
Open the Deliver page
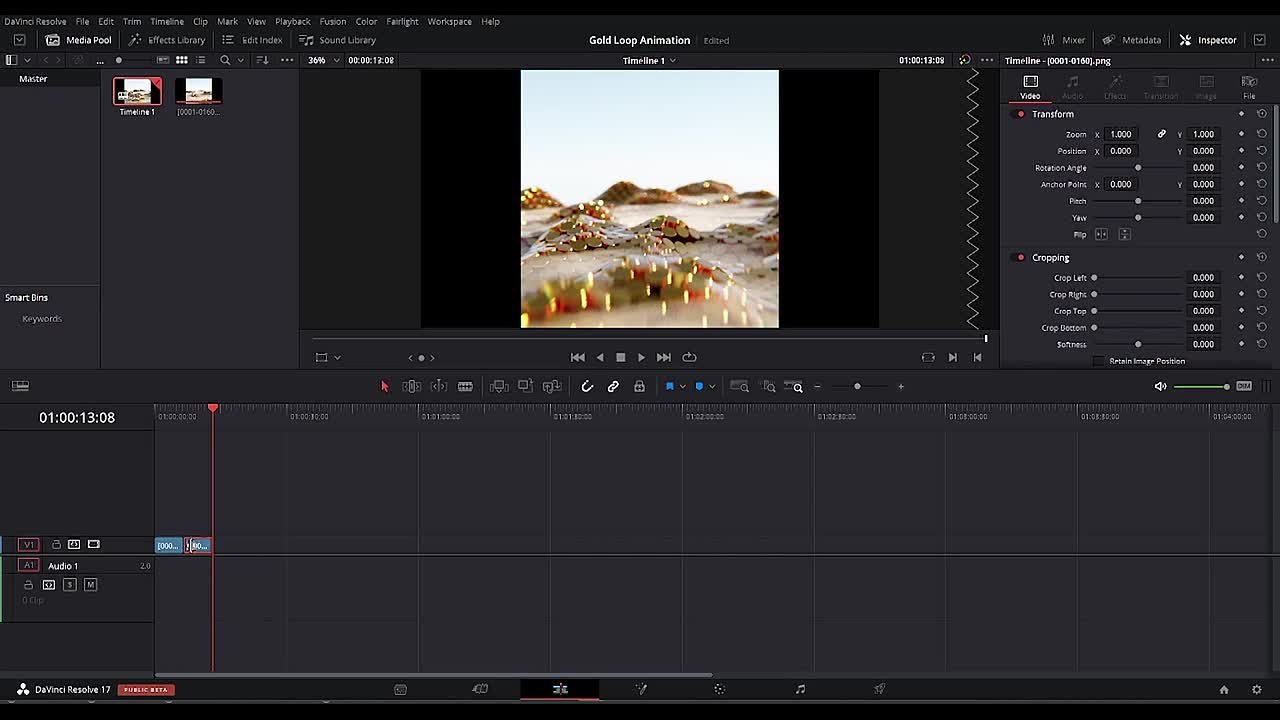coord(879,689)
